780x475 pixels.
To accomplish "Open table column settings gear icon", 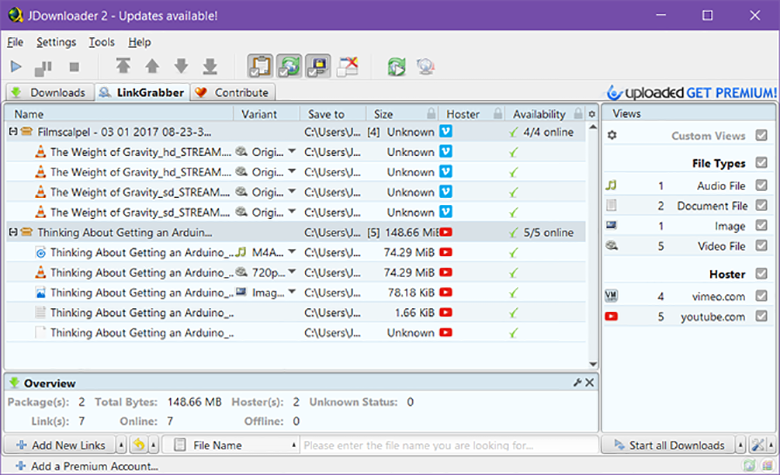I will 591,114.
